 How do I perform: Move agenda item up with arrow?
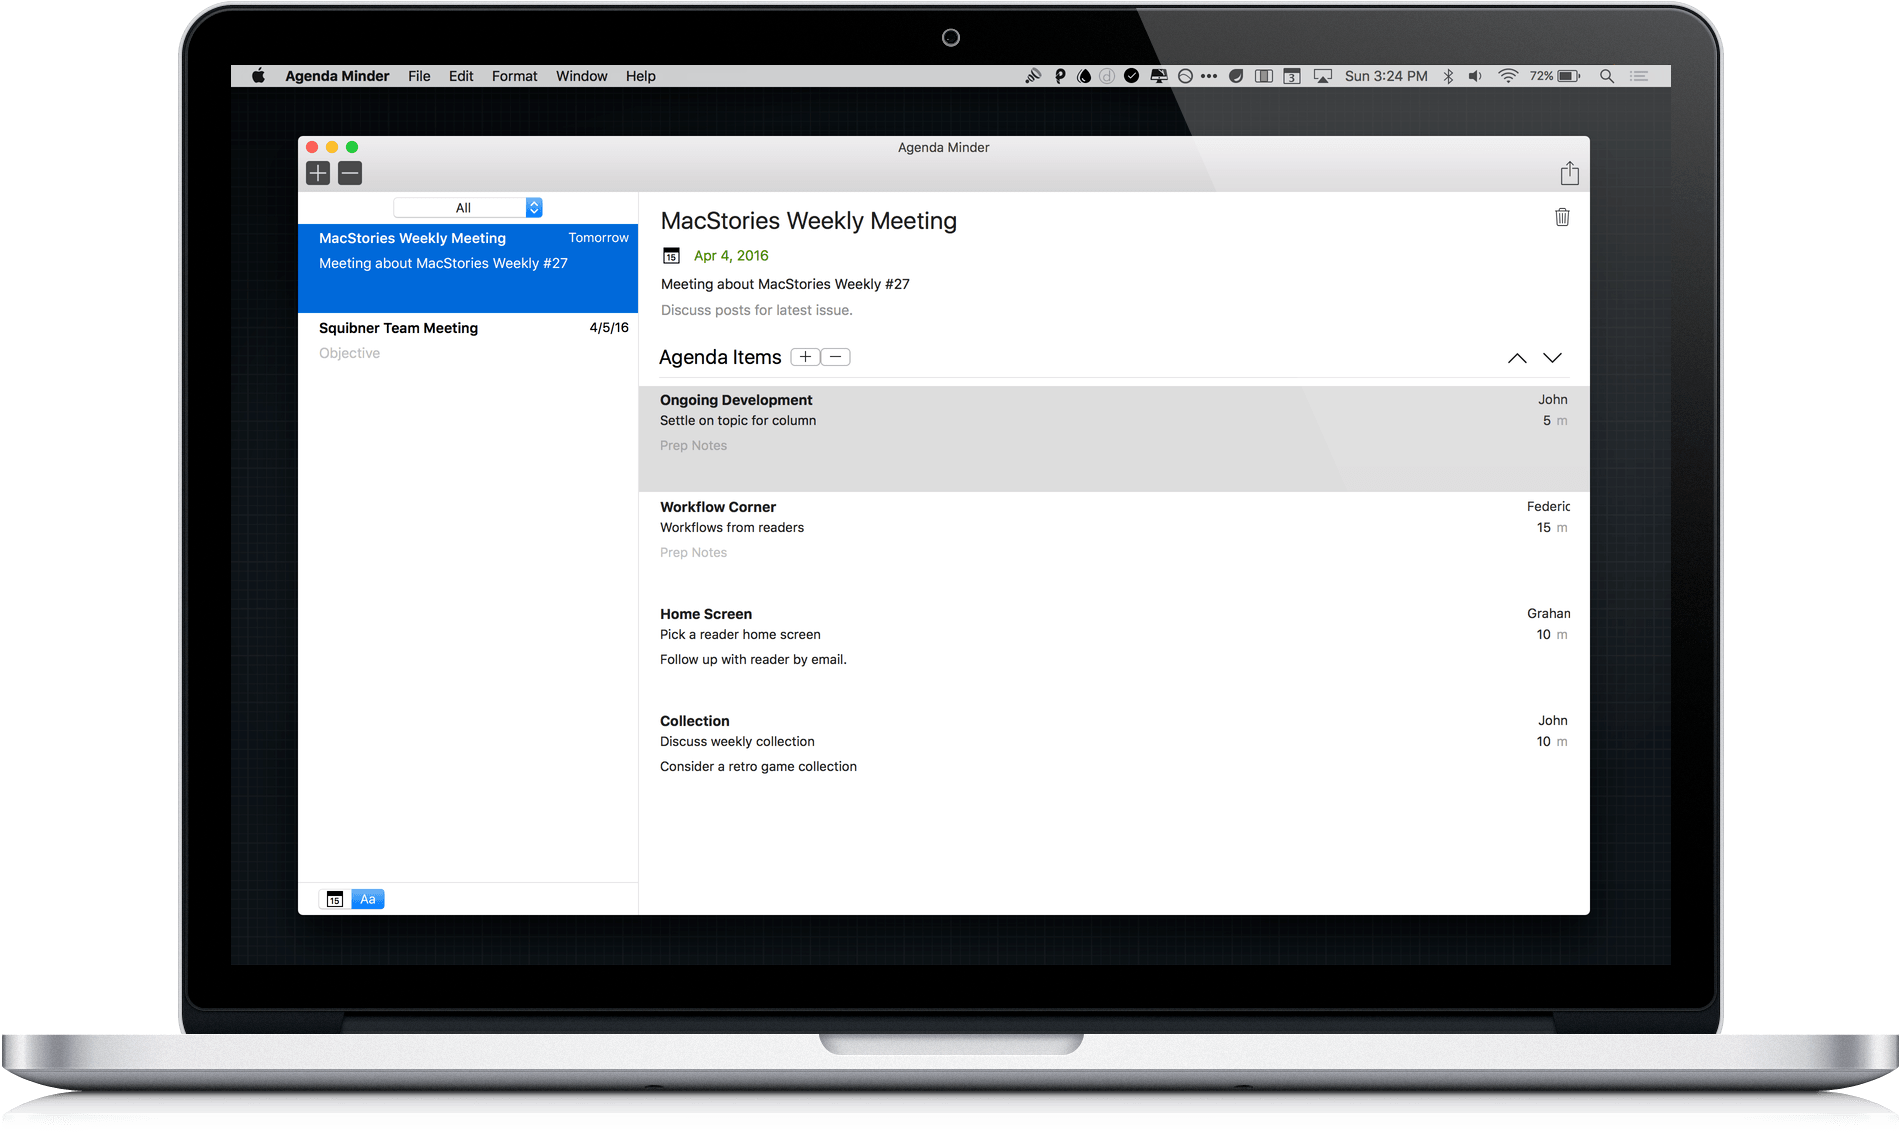tap(1517, 358)
